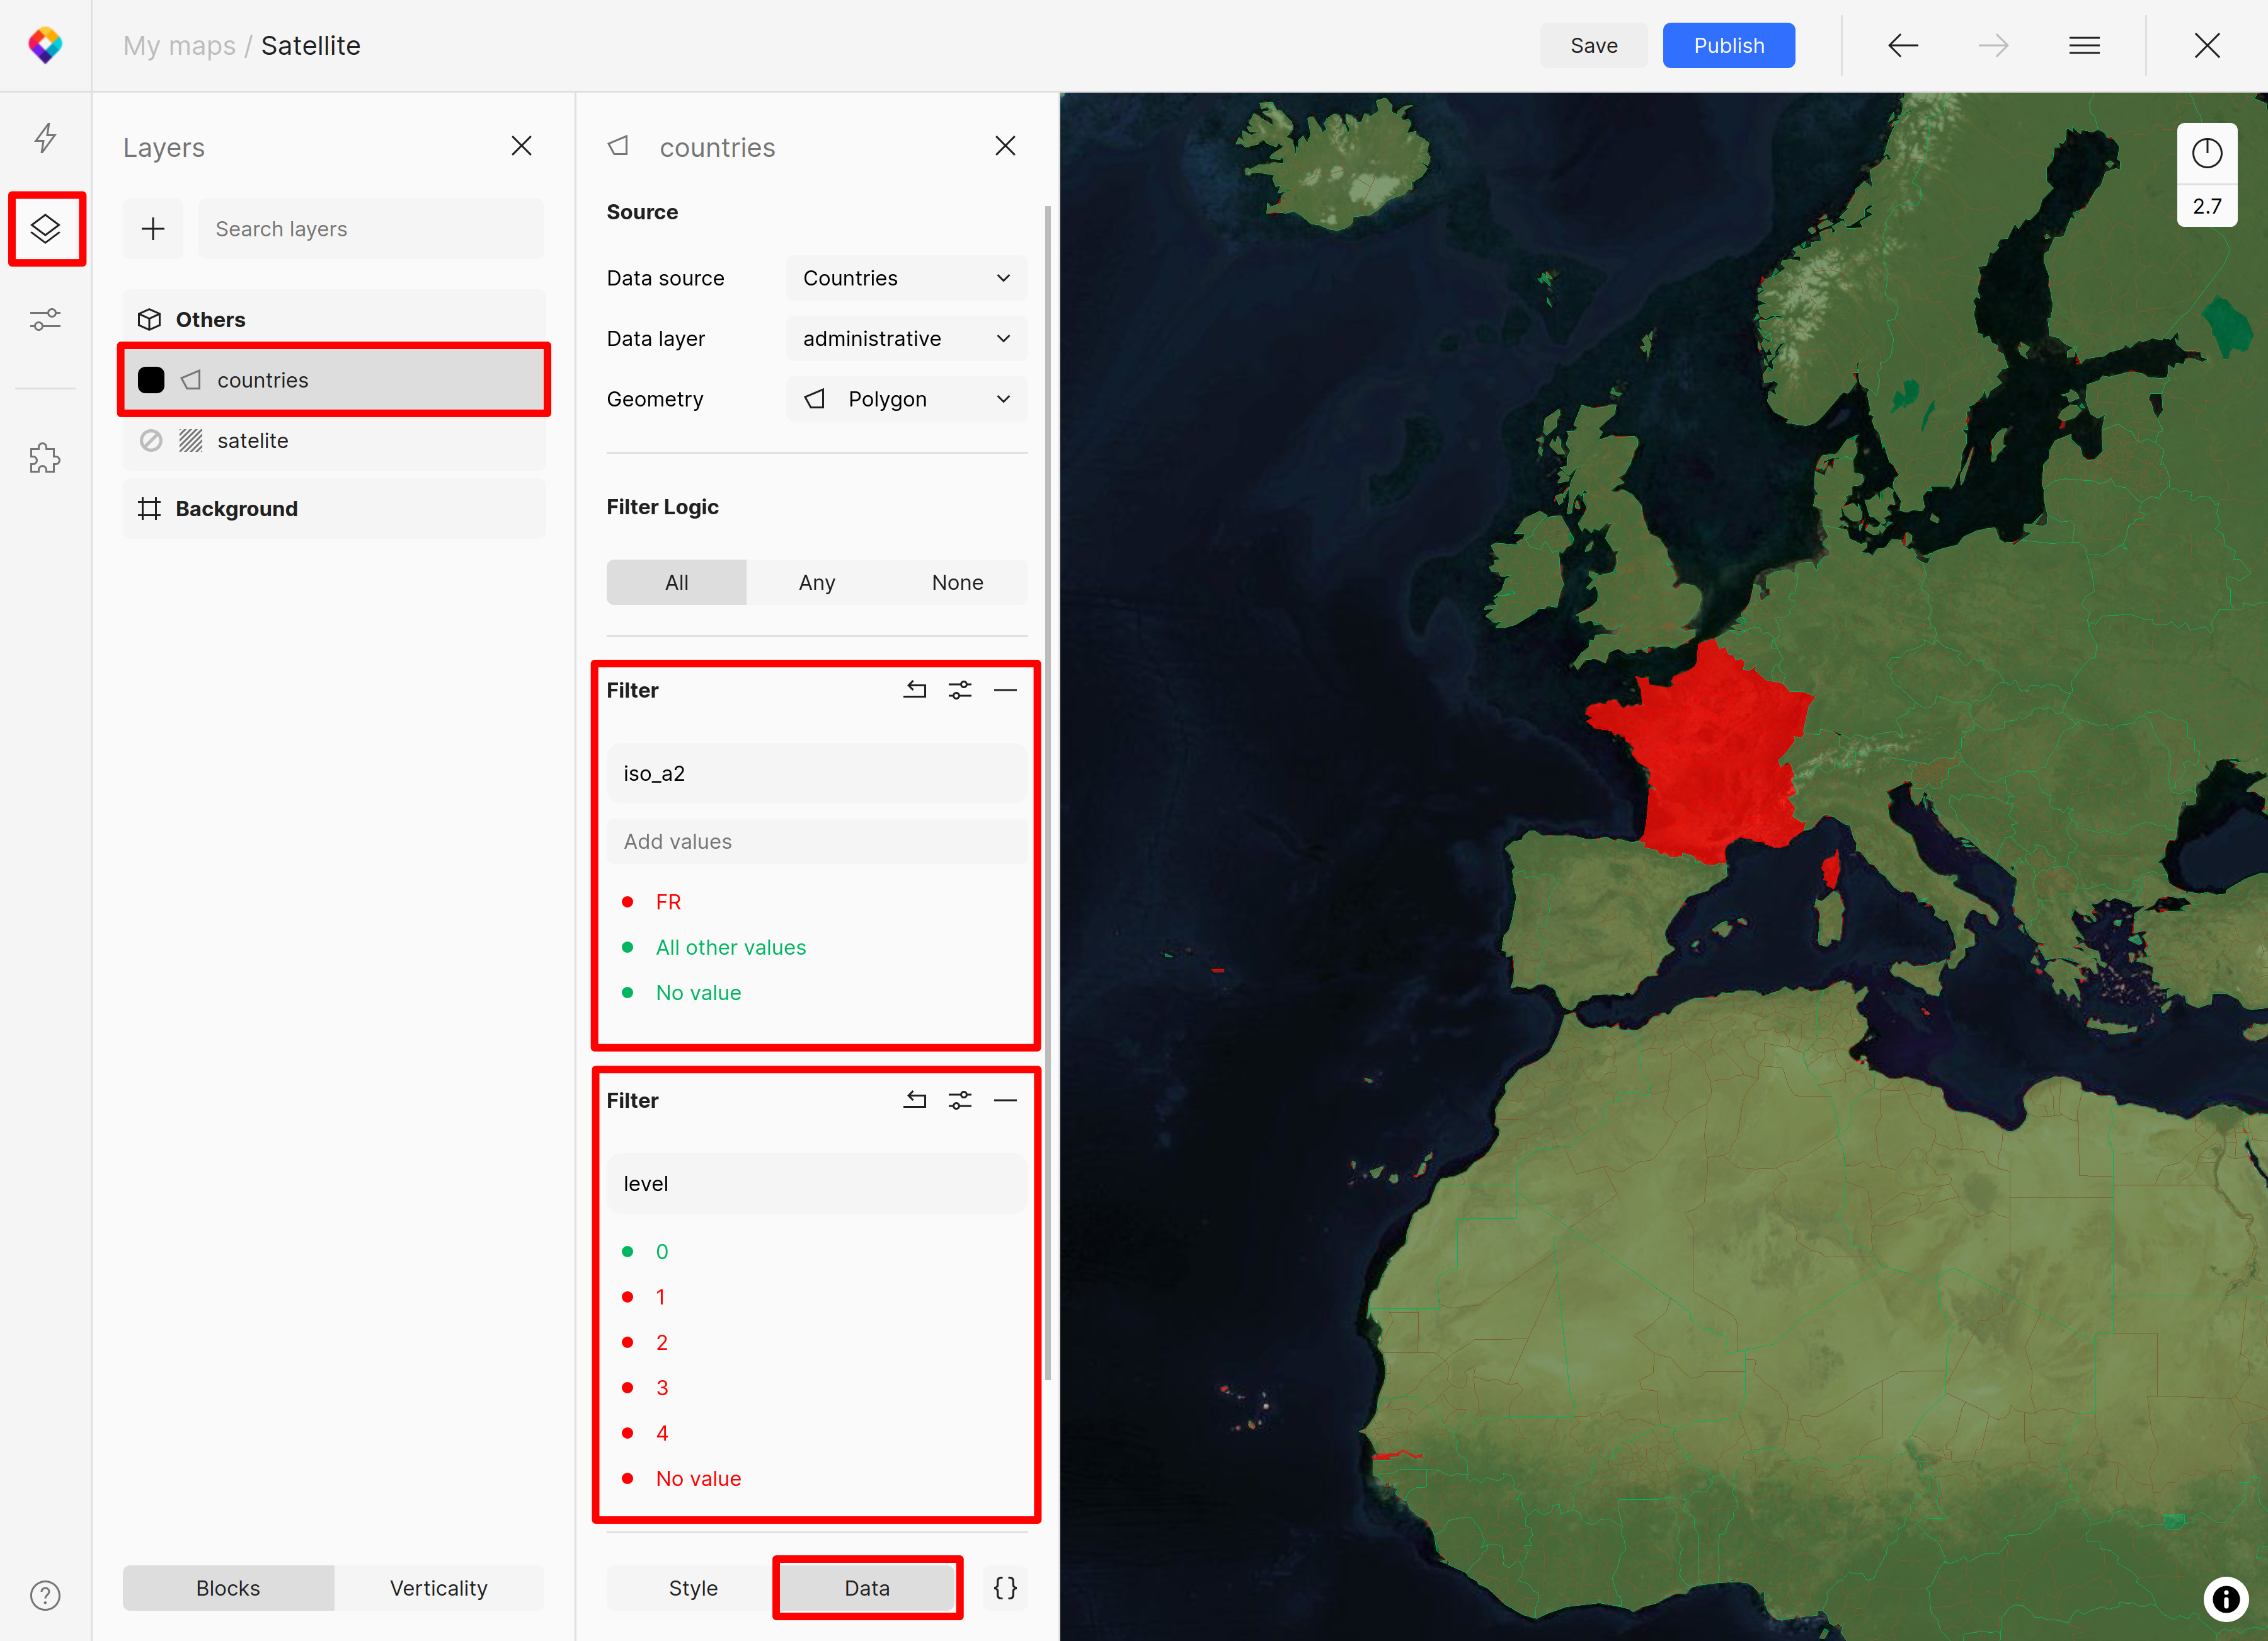Remove the iso_a2 filter with minus icon
The height and width of the screenshot is (1641, 2268).
click(x=1005, y=690)
